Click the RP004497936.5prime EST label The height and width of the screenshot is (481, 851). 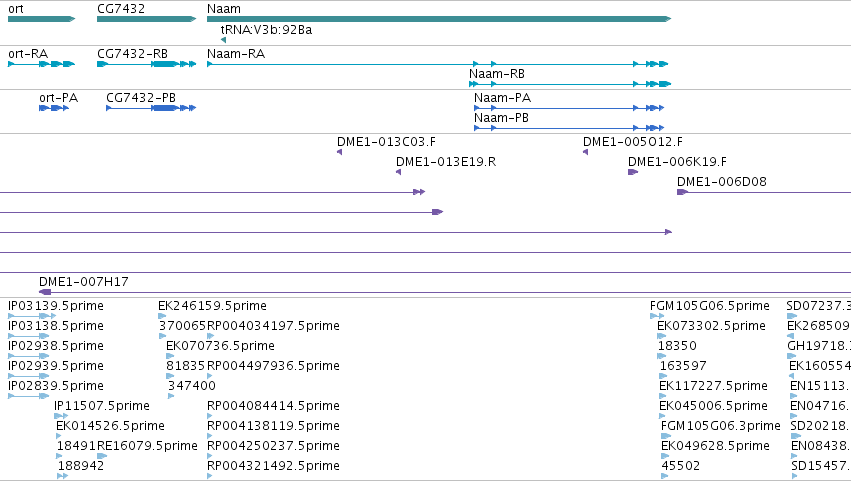coord(274,366)
